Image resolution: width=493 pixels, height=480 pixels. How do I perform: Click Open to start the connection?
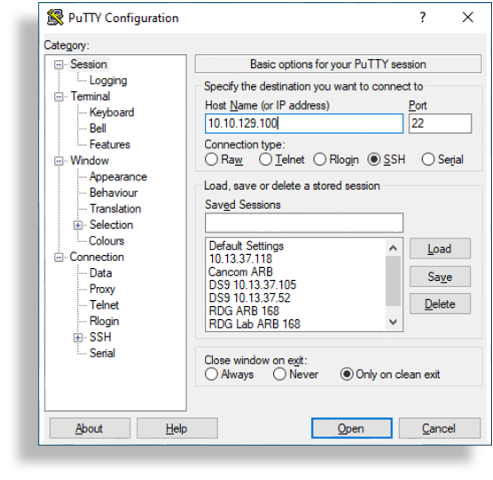(x=351, y=428)
